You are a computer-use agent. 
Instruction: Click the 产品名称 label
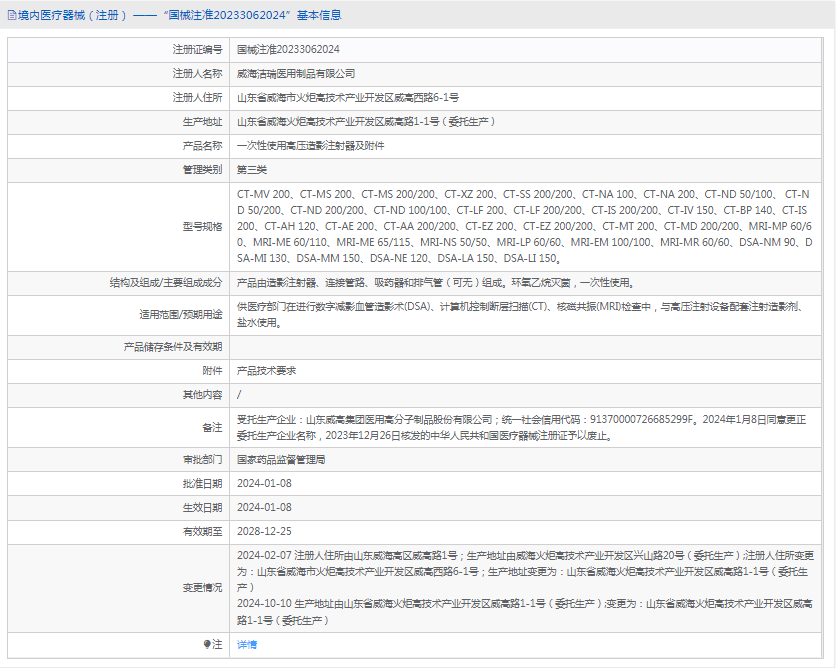point(202,146)
